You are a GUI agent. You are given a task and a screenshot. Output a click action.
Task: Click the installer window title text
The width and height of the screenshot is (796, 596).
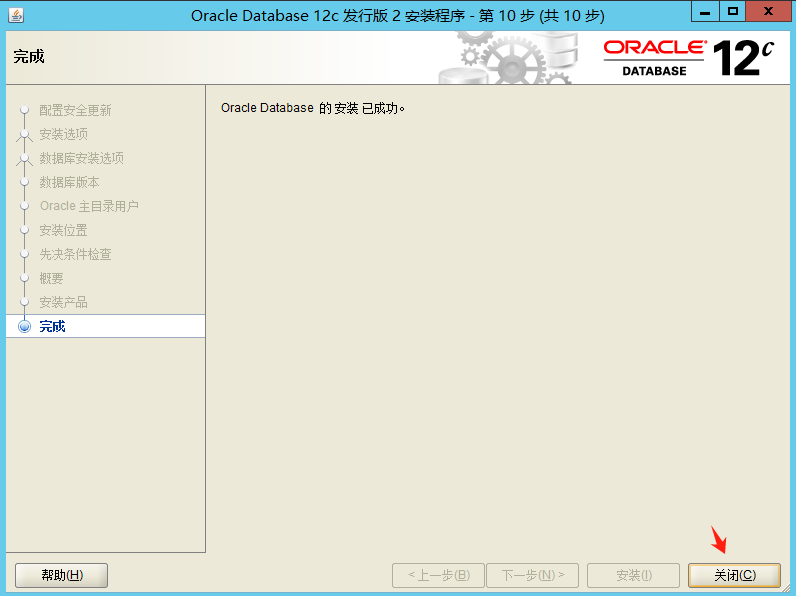[x=397, y=15]
